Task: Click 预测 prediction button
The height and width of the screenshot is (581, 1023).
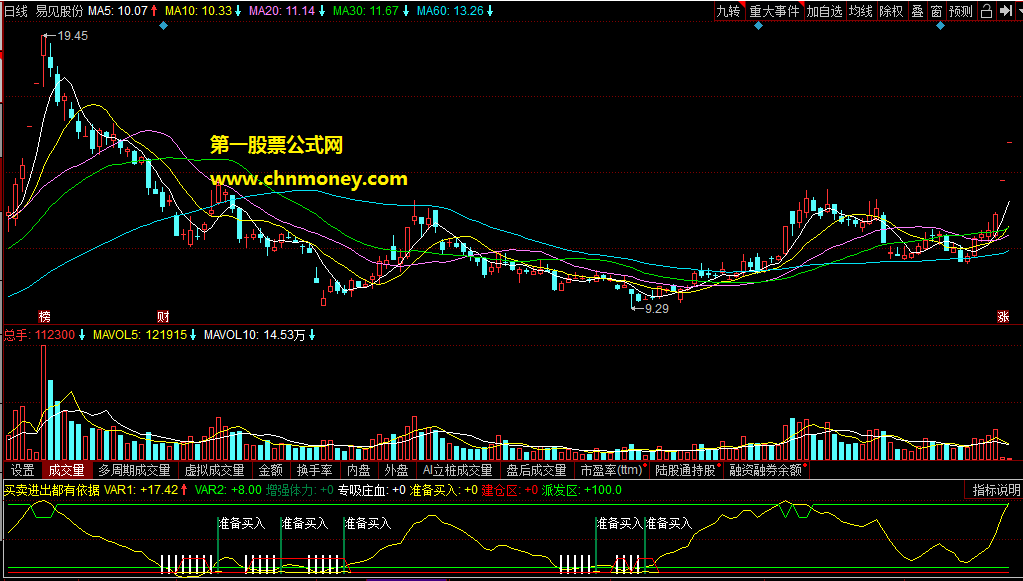Action: (961, 11)
